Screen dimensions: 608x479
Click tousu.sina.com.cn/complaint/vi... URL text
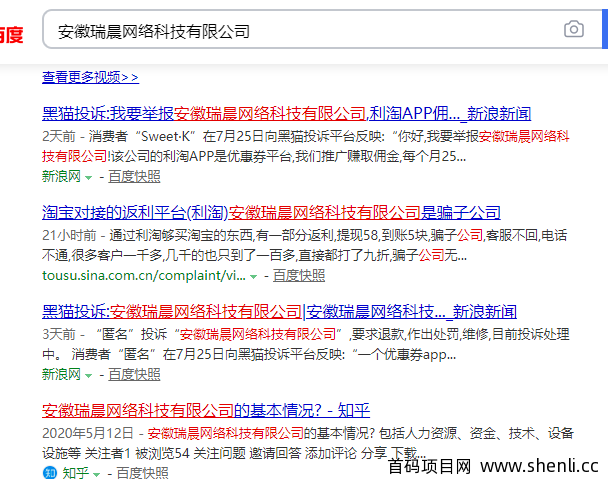pyautogui.click(x=143, y=275)
